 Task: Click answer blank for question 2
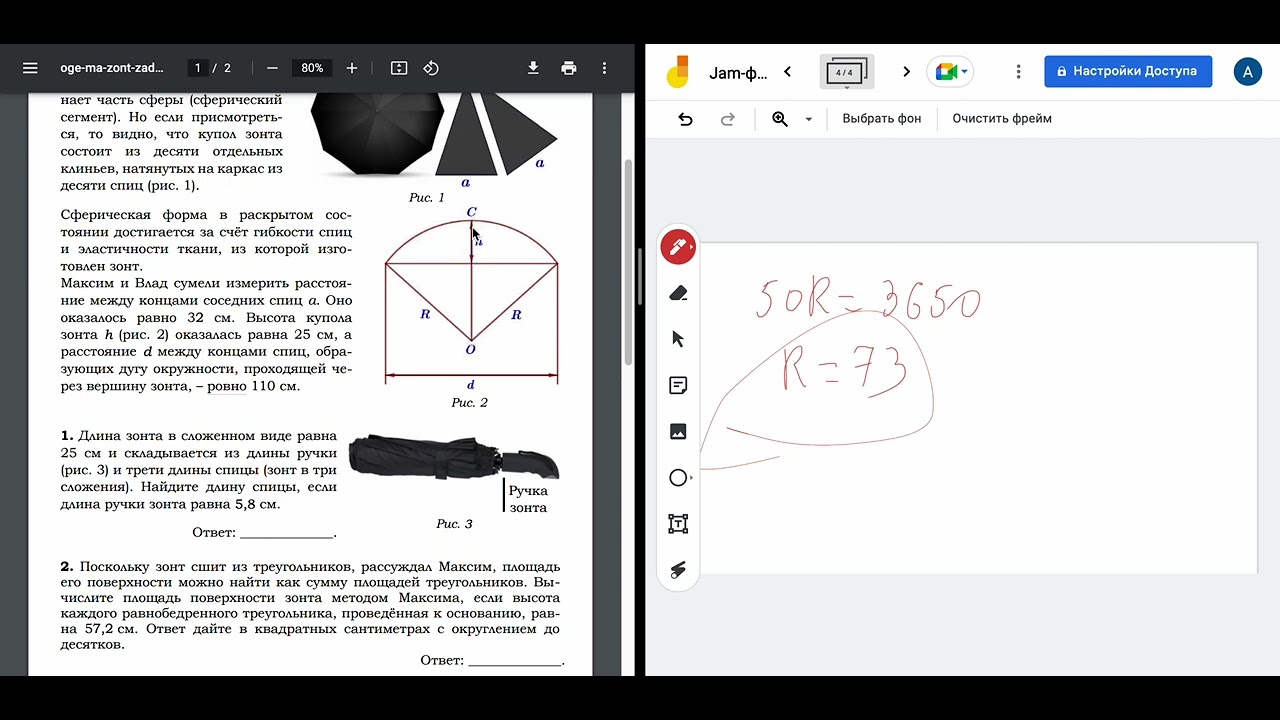tap(515, 662)
